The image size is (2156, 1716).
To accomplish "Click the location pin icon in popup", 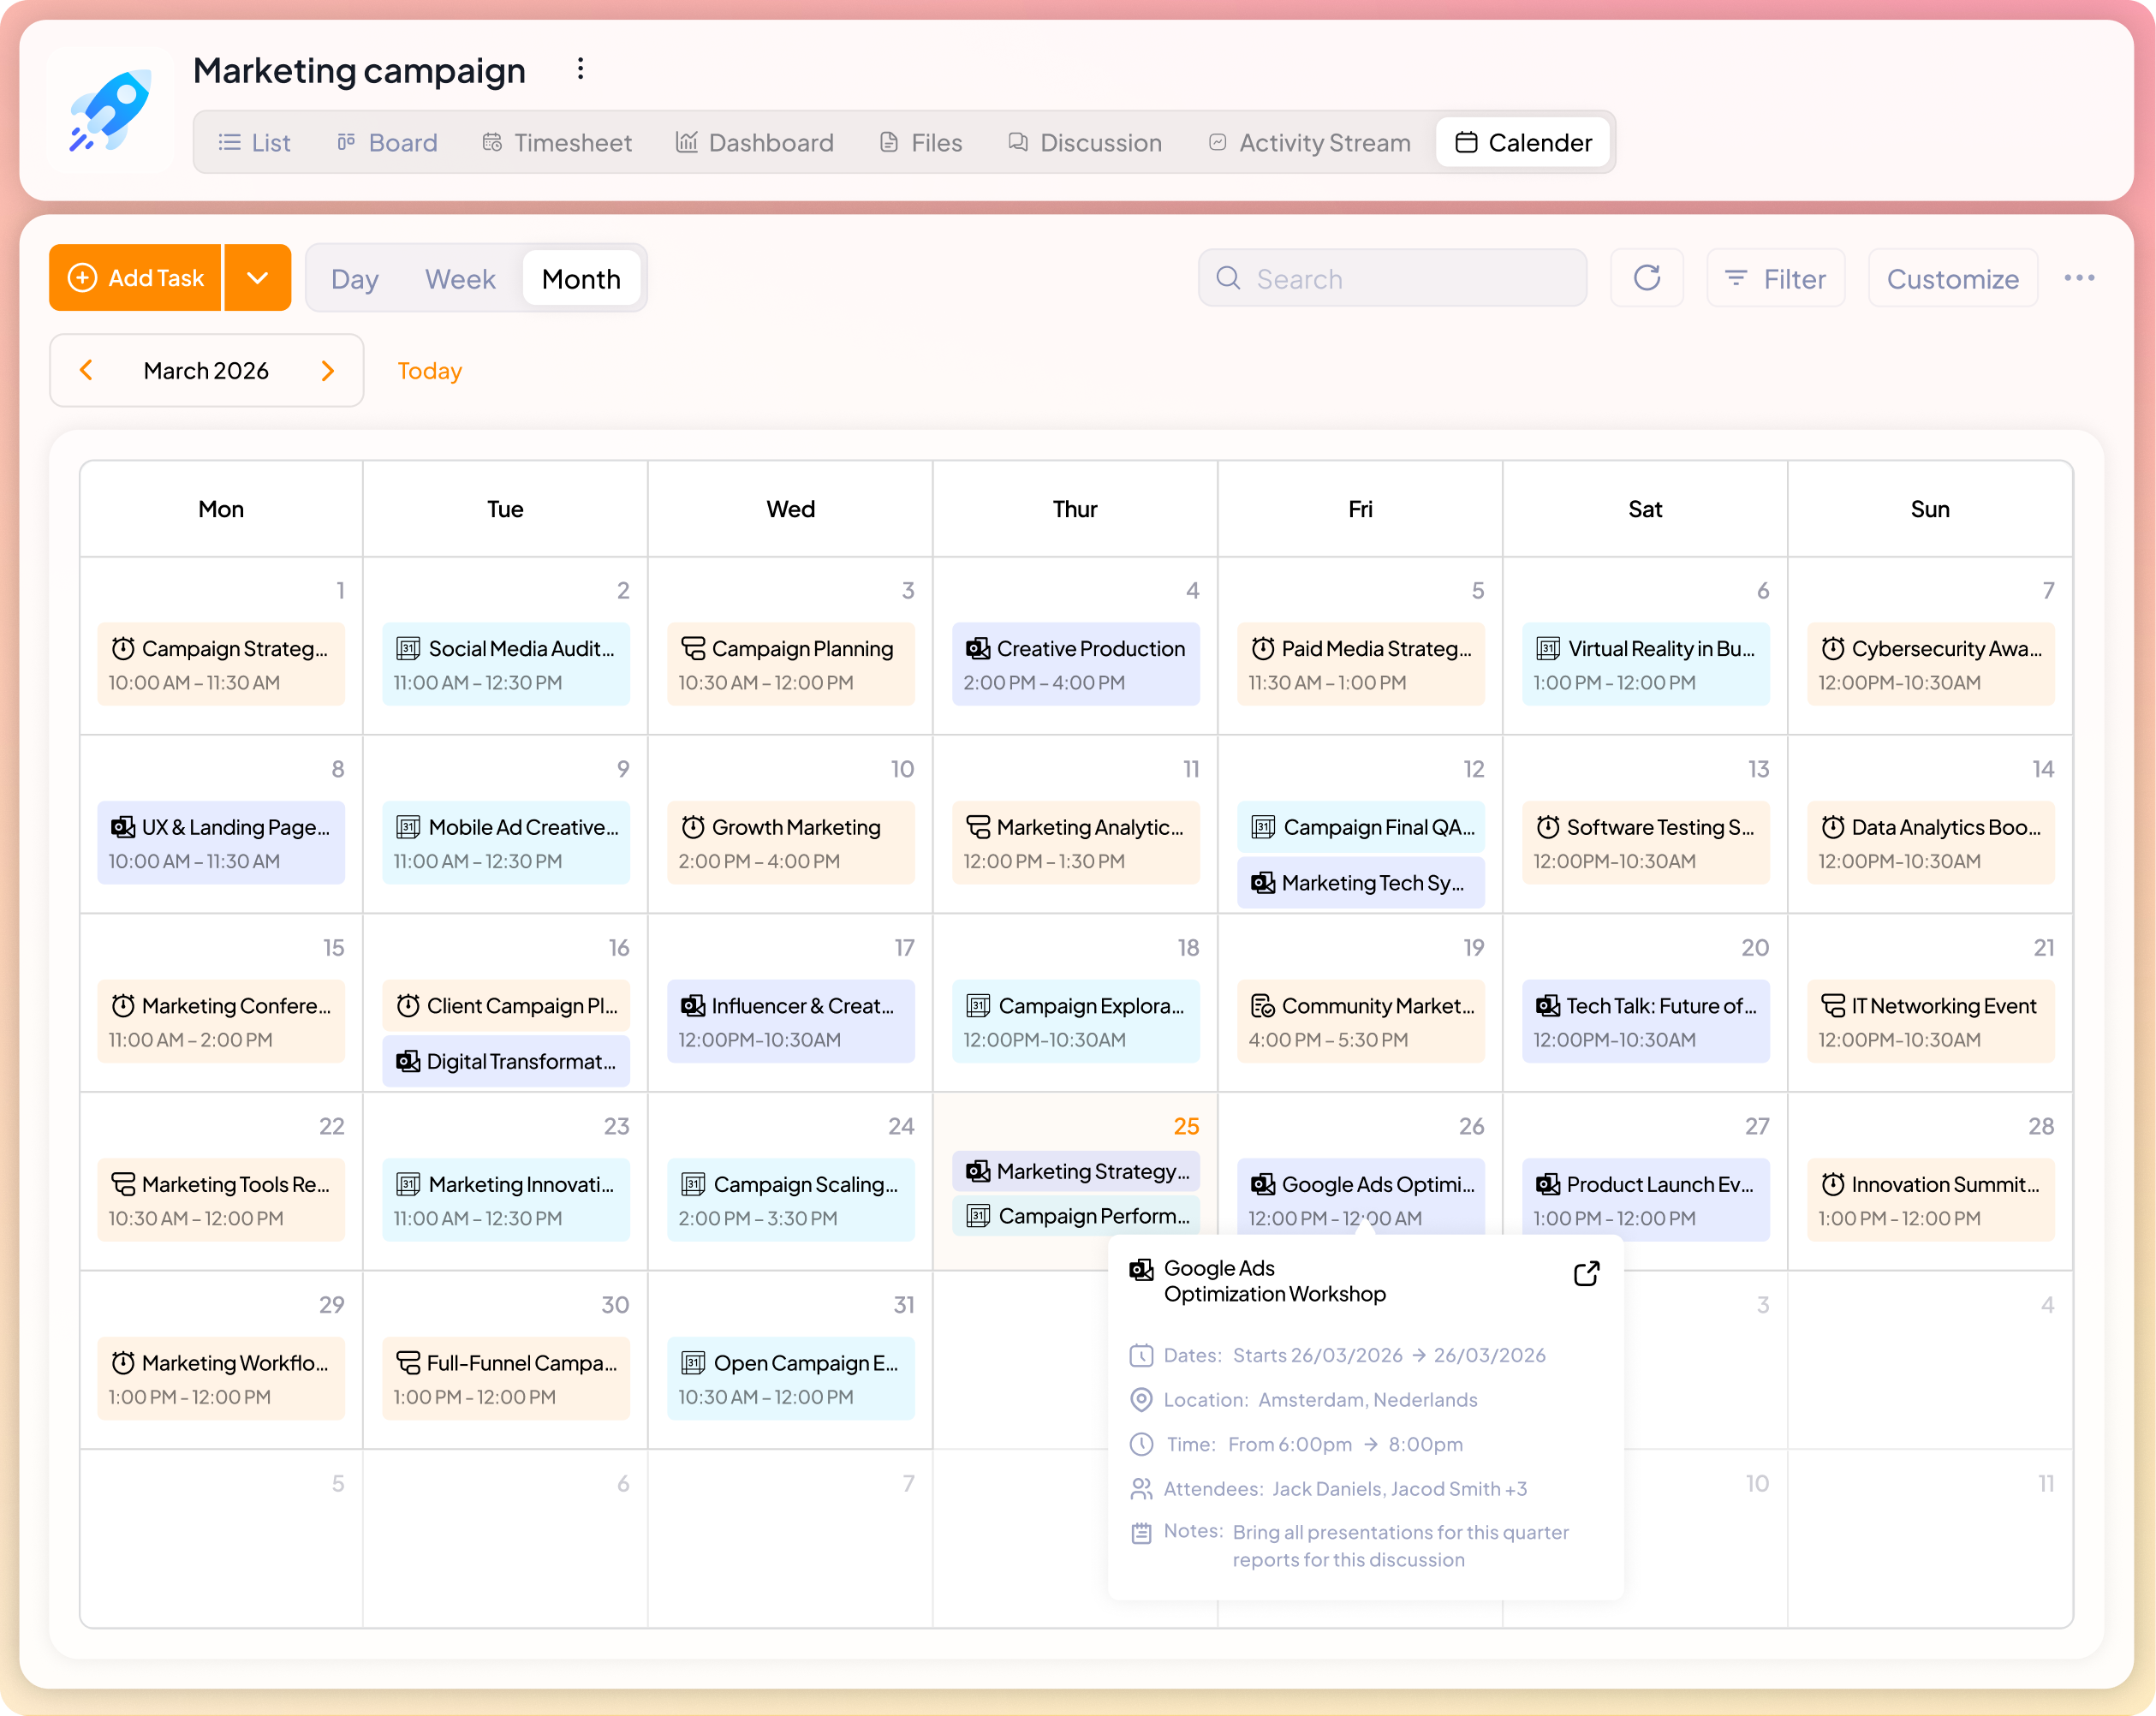I will [1141, 1399].
